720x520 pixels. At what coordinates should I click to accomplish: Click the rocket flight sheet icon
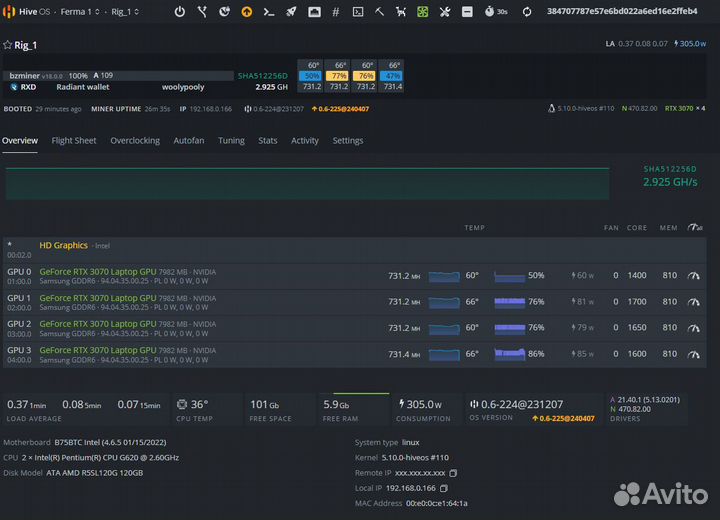coord(291,11)
